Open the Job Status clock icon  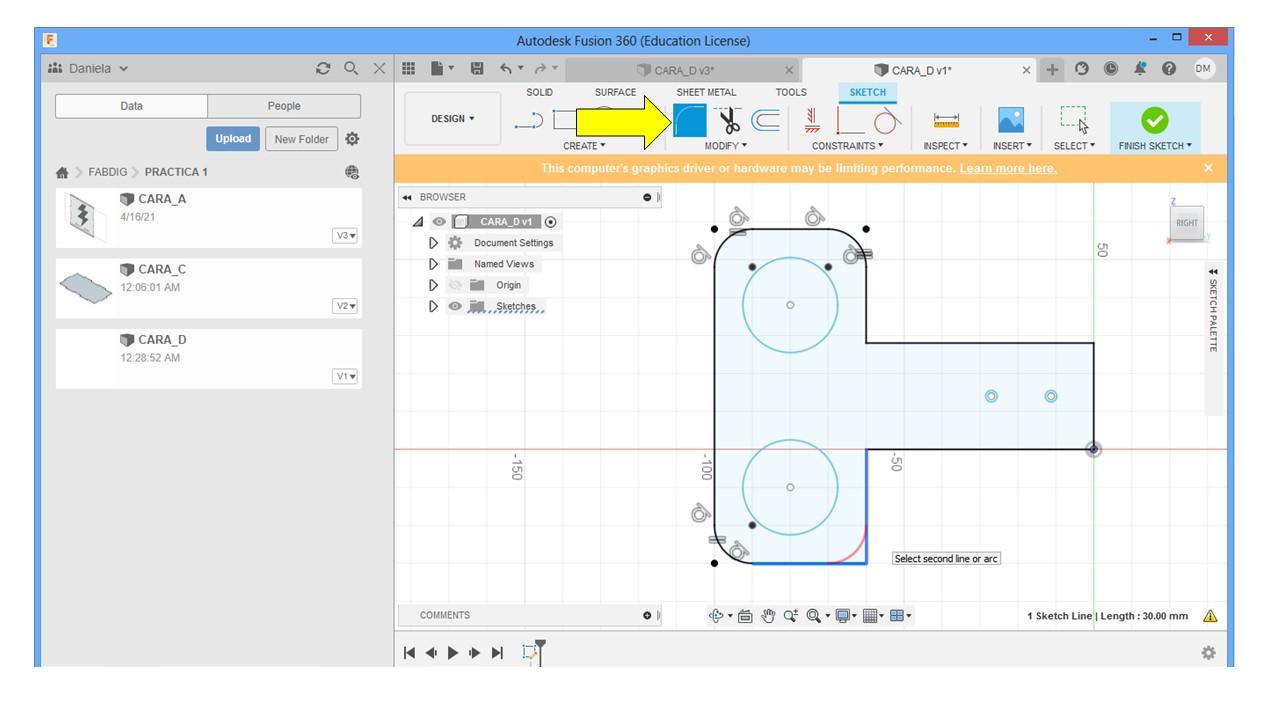1111,69
